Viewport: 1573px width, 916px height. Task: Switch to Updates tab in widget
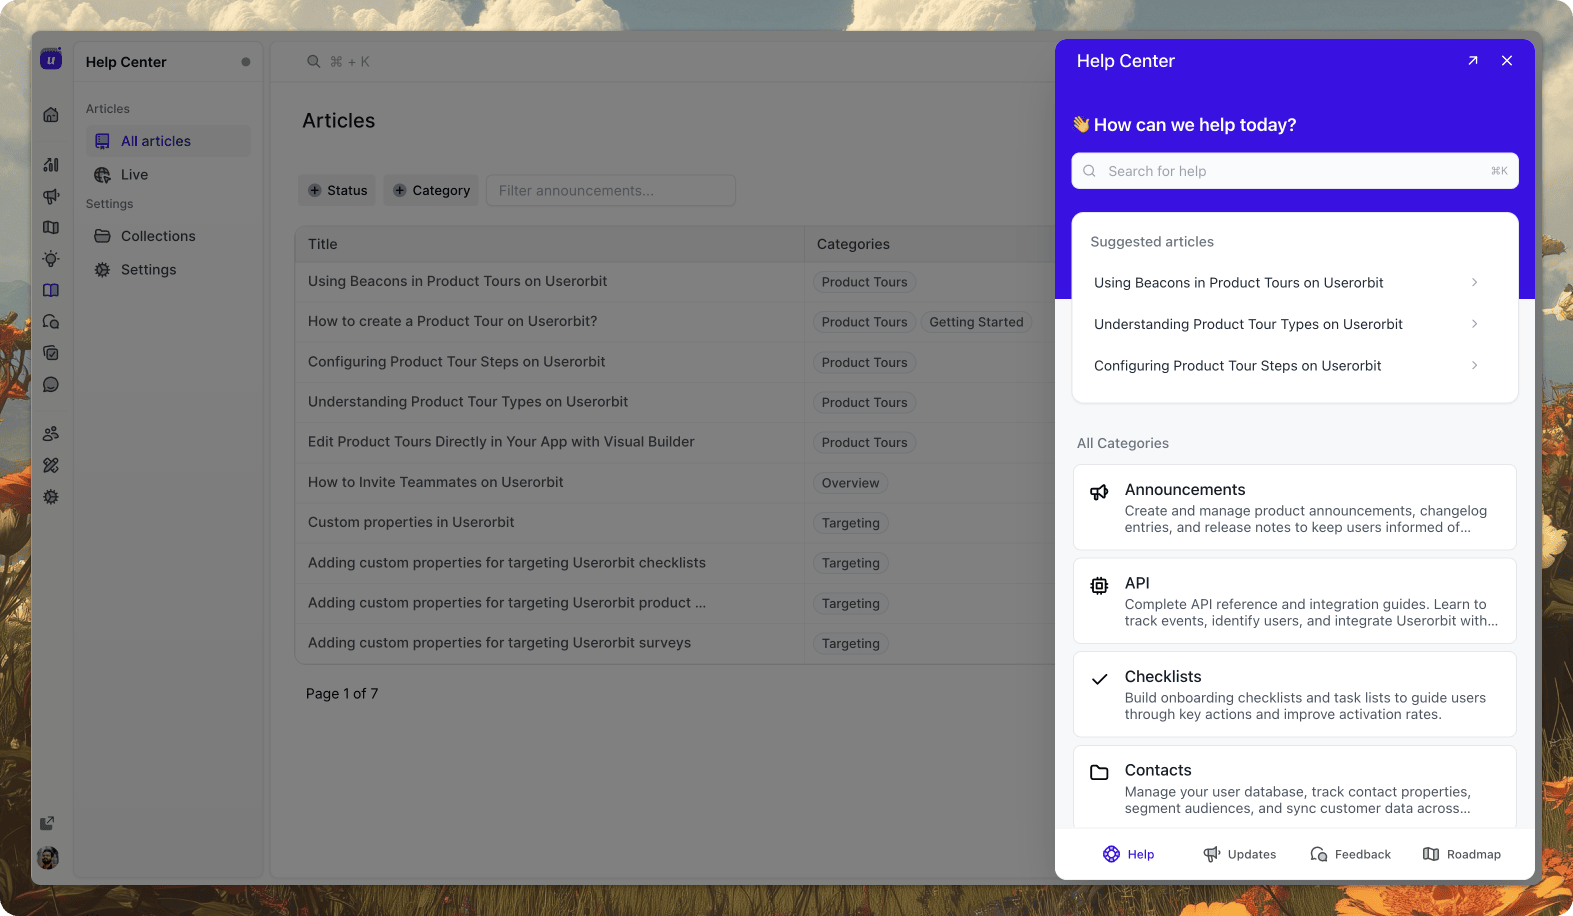point(1240,854)
